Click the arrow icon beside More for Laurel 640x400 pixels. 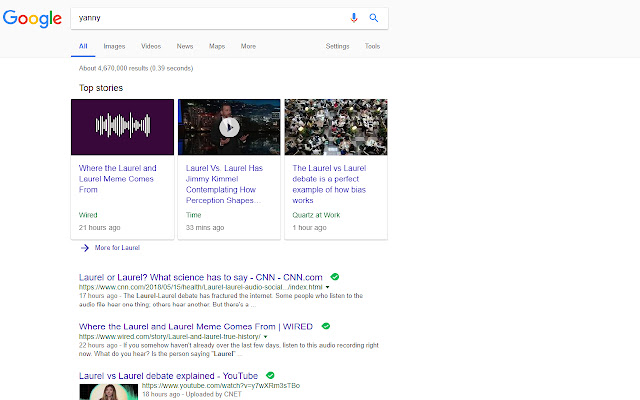[x=84, y=248]
